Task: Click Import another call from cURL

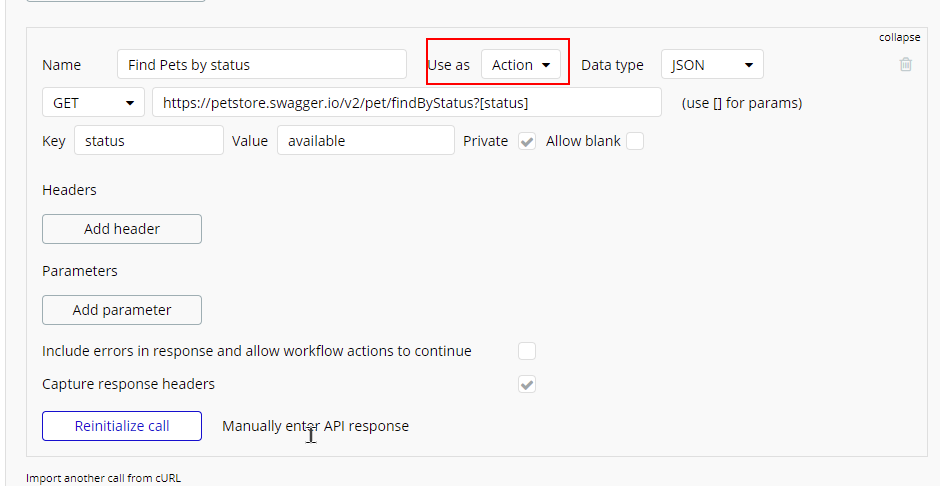Action: 103,478
